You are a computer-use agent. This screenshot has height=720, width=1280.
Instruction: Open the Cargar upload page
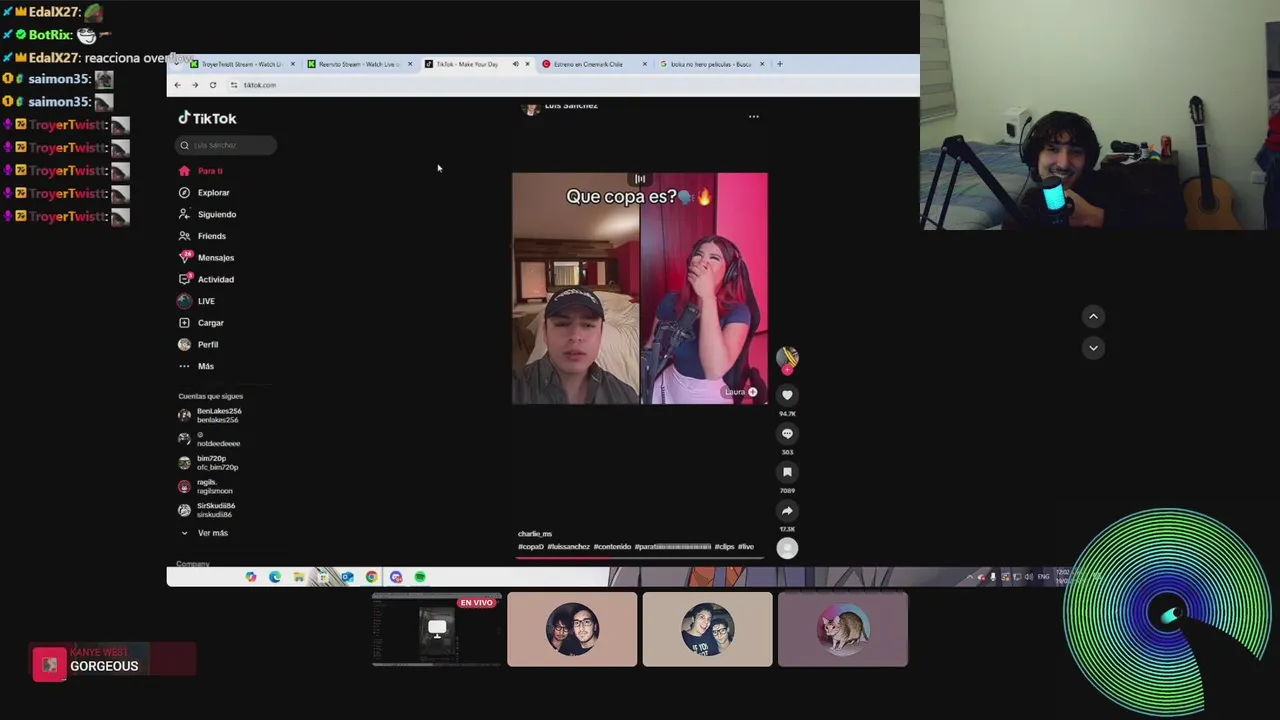click(x=201, y=323)
